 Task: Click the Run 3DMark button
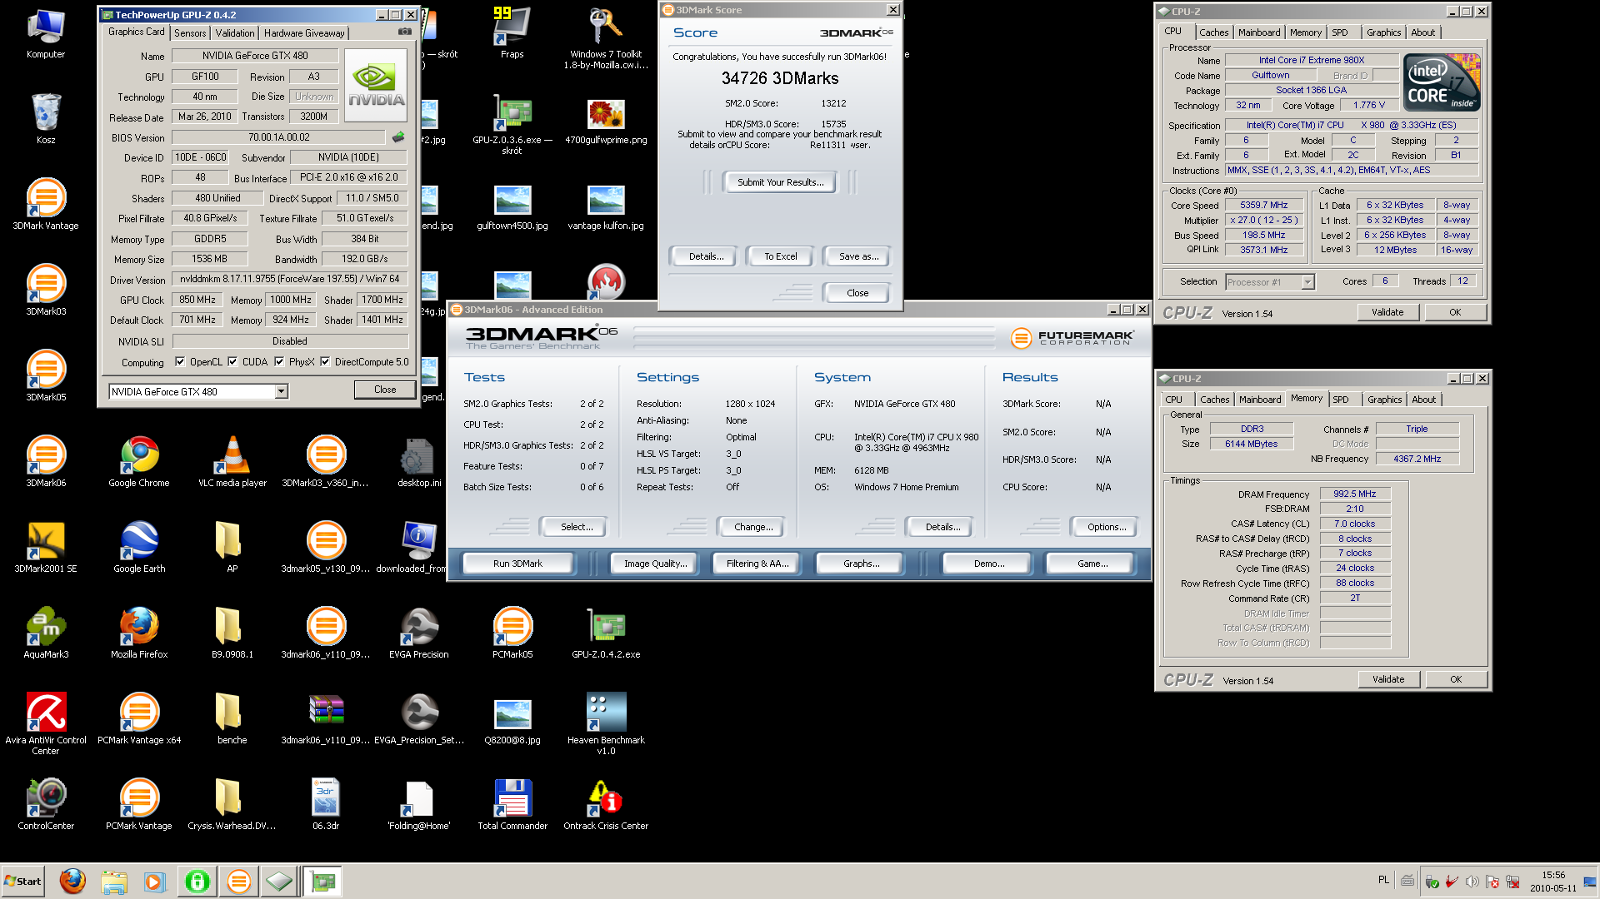[x=518, y=564]
